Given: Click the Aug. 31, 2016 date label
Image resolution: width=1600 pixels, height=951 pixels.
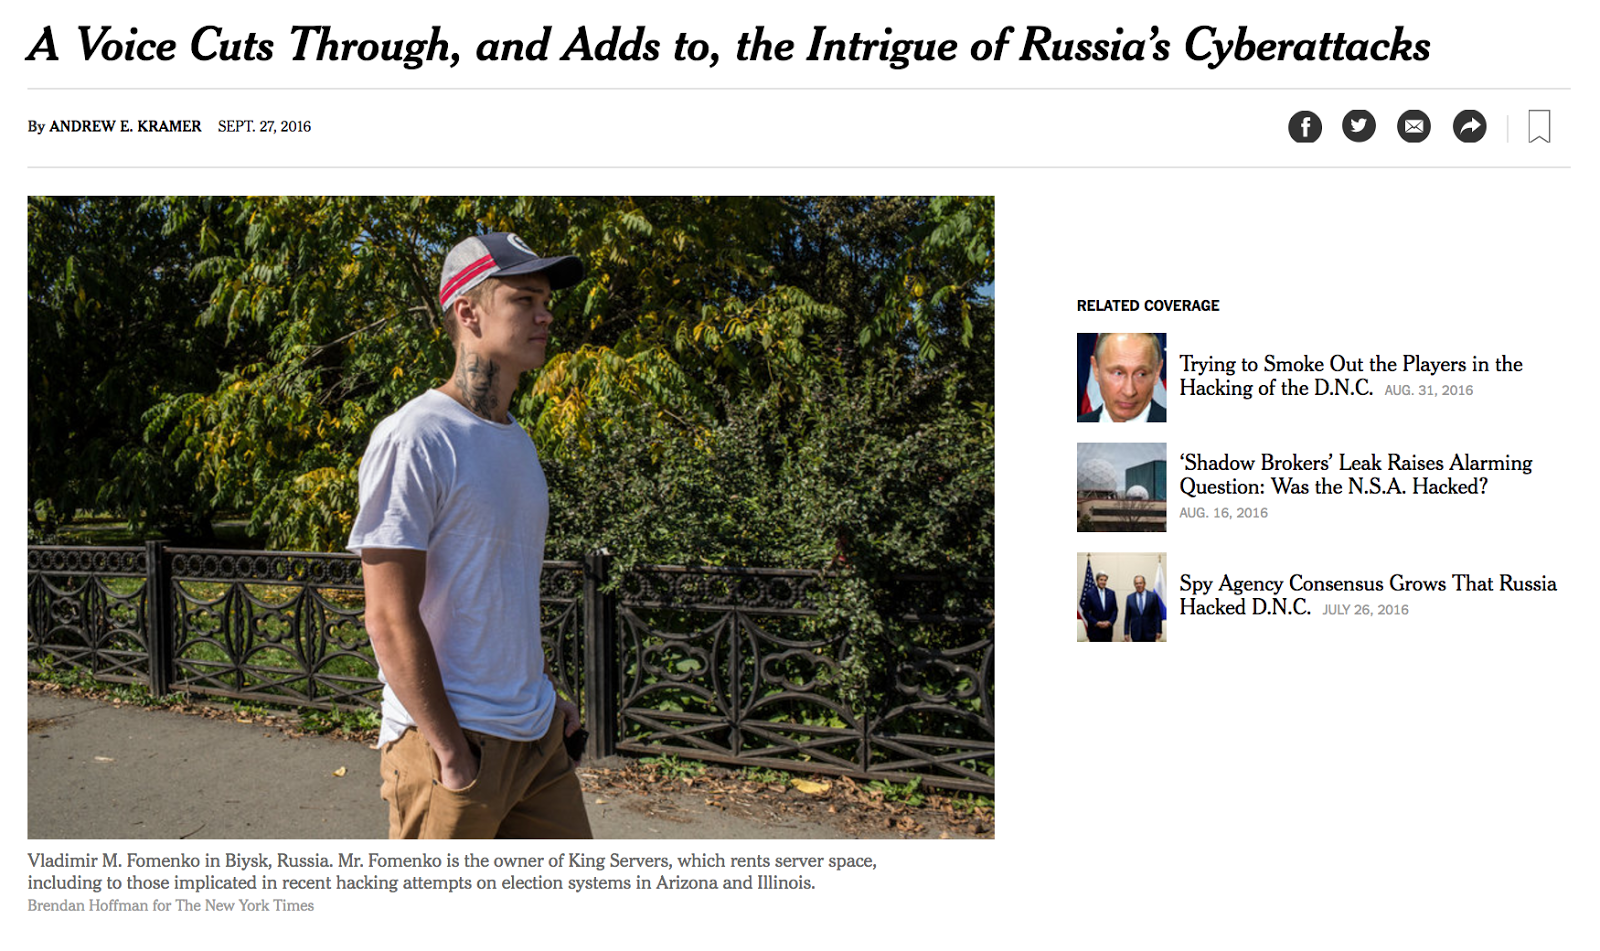Looking at the screenshot, I should (1428, 390).
